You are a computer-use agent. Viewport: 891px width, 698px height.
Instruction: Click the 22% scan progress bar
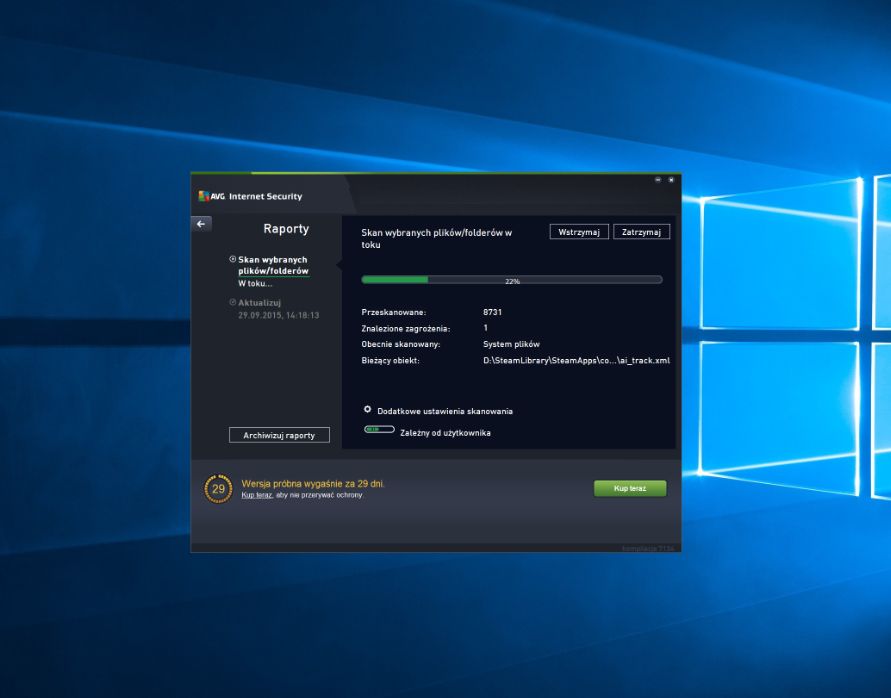pos(511,280)
